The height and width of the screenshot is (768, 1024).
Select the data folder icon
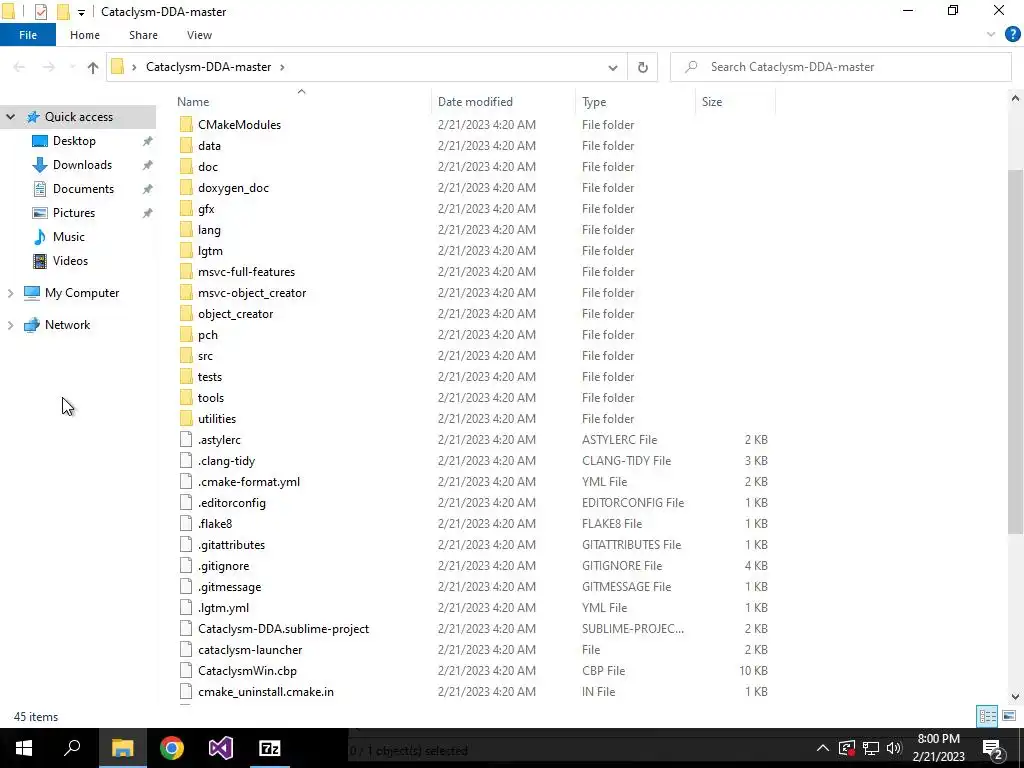point(186,146)
